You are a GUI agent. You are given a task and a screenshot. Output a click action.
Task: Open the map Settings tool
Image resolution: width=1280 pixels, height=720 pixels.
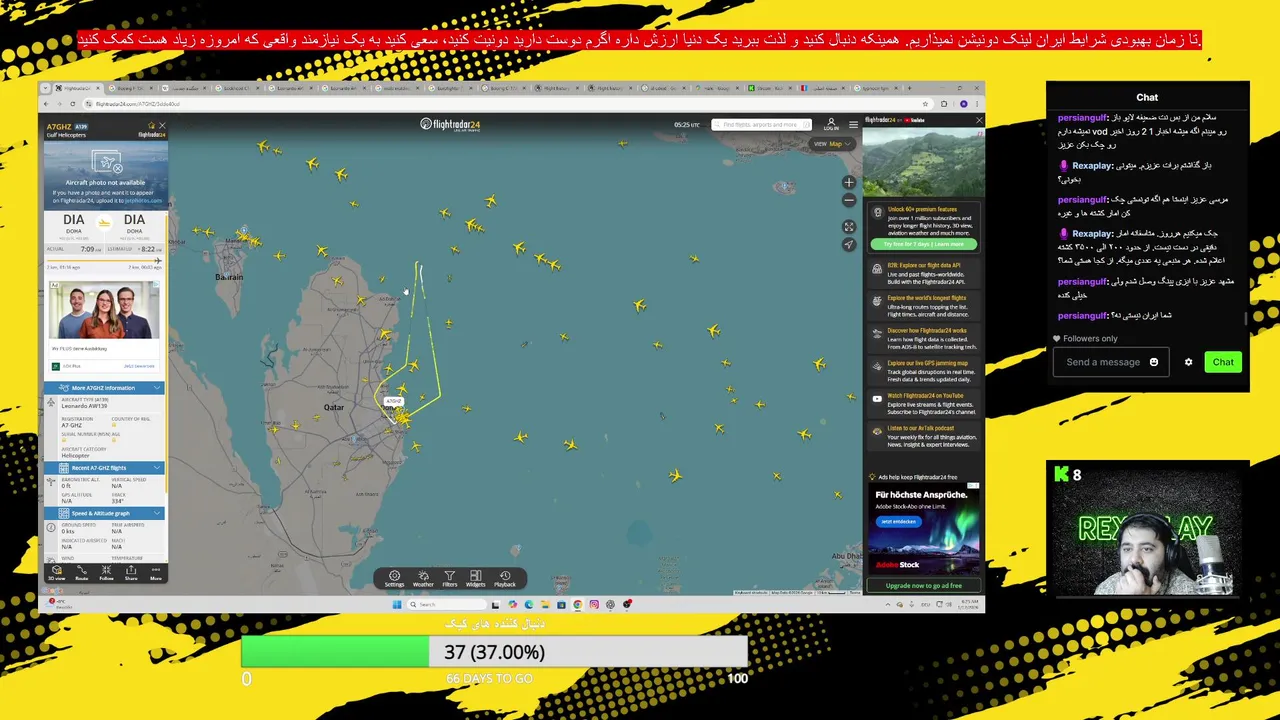(394, 579)
